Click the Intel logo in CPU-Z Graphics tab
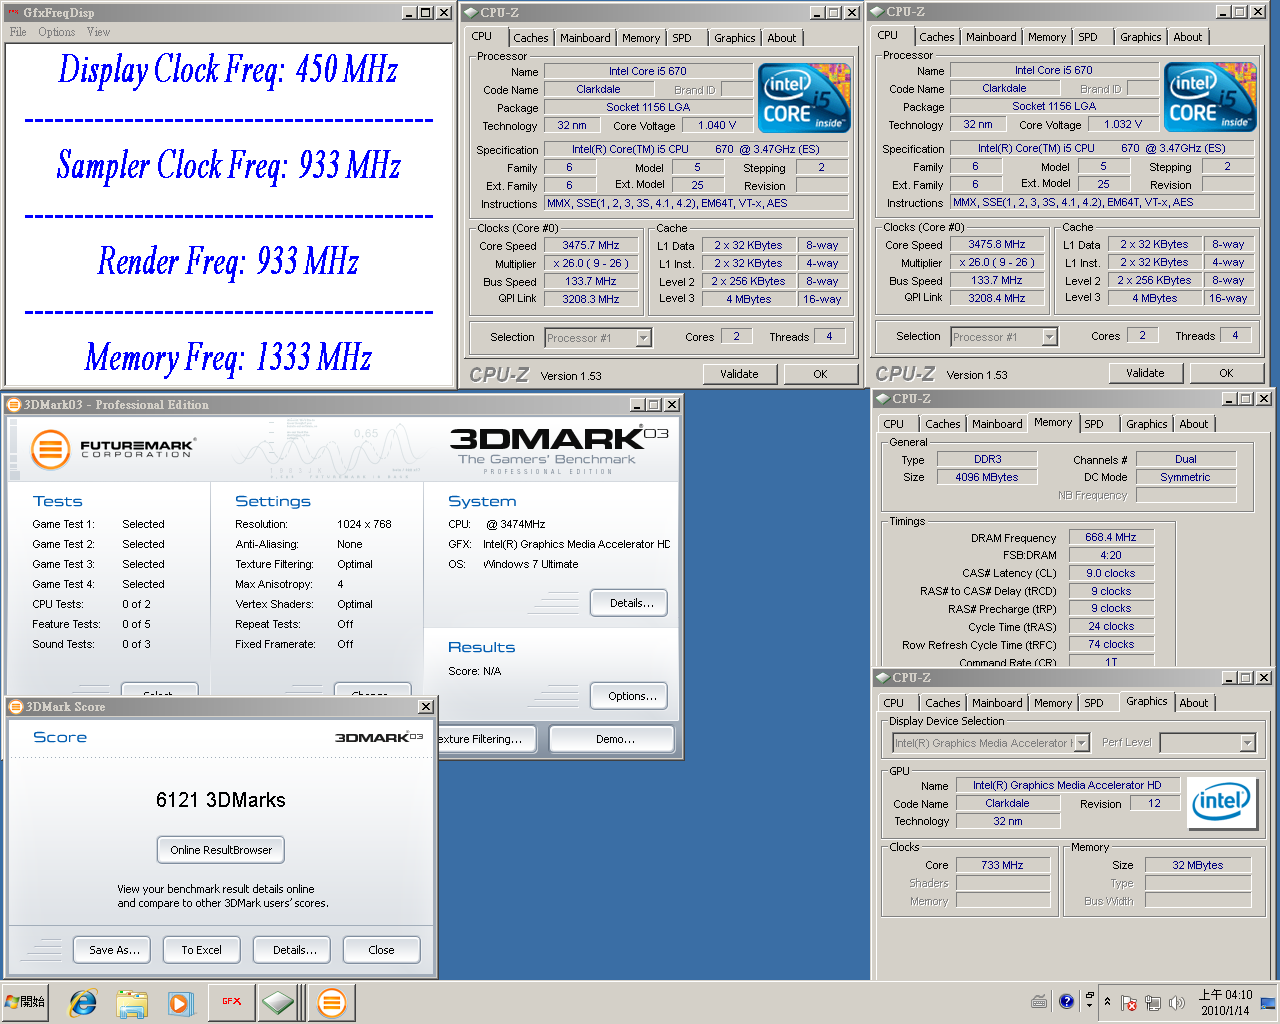The image size is (1280, 1024). pos(1222,803)
